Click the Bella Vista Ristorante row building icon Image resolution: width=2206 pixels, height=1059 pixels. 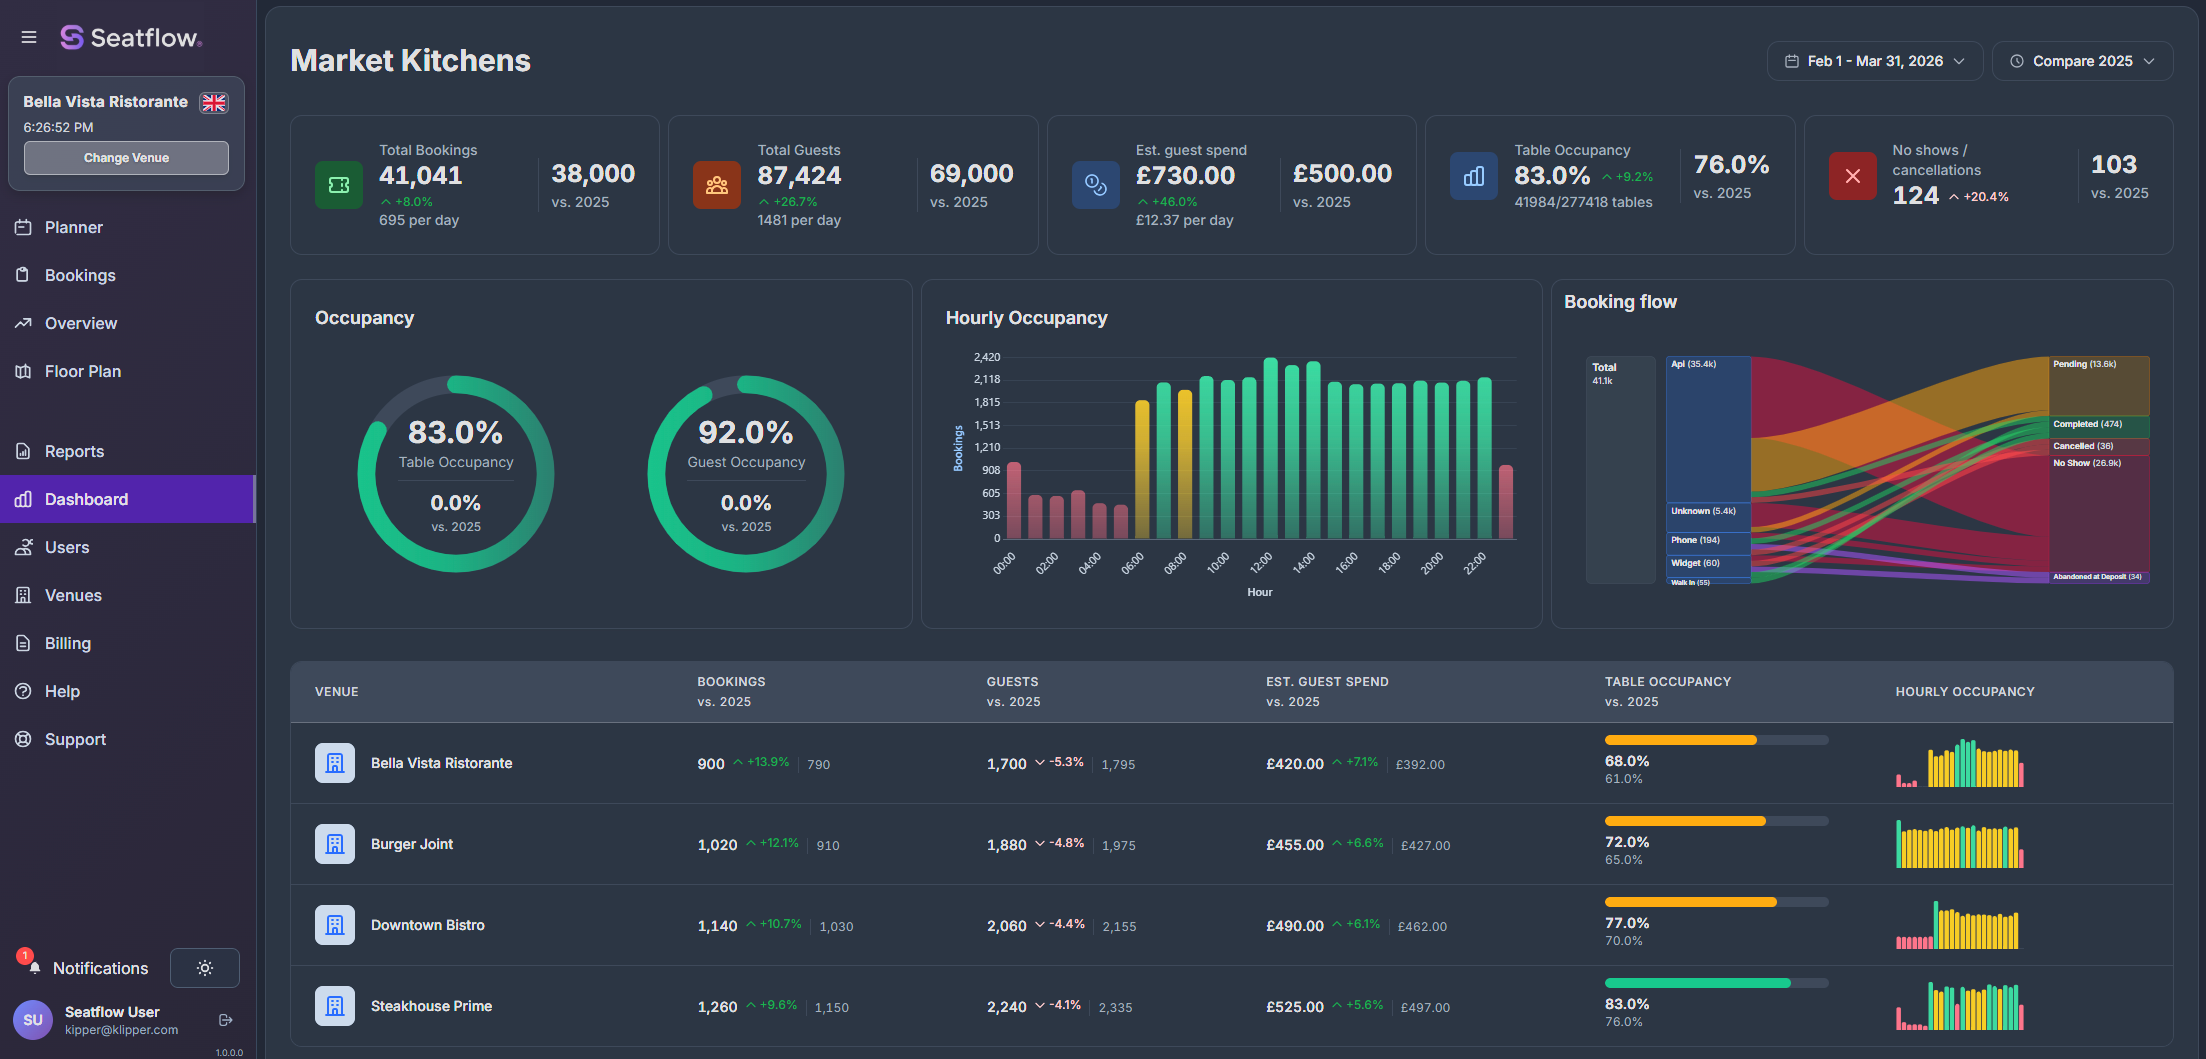[x=335, y=763]
